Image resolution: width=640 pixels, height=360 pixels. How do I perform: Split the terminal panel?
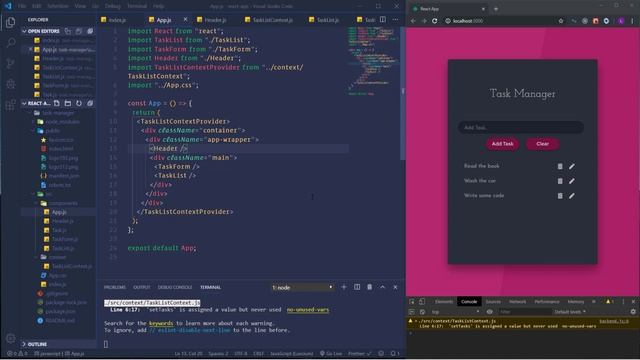tap(357, 287)
